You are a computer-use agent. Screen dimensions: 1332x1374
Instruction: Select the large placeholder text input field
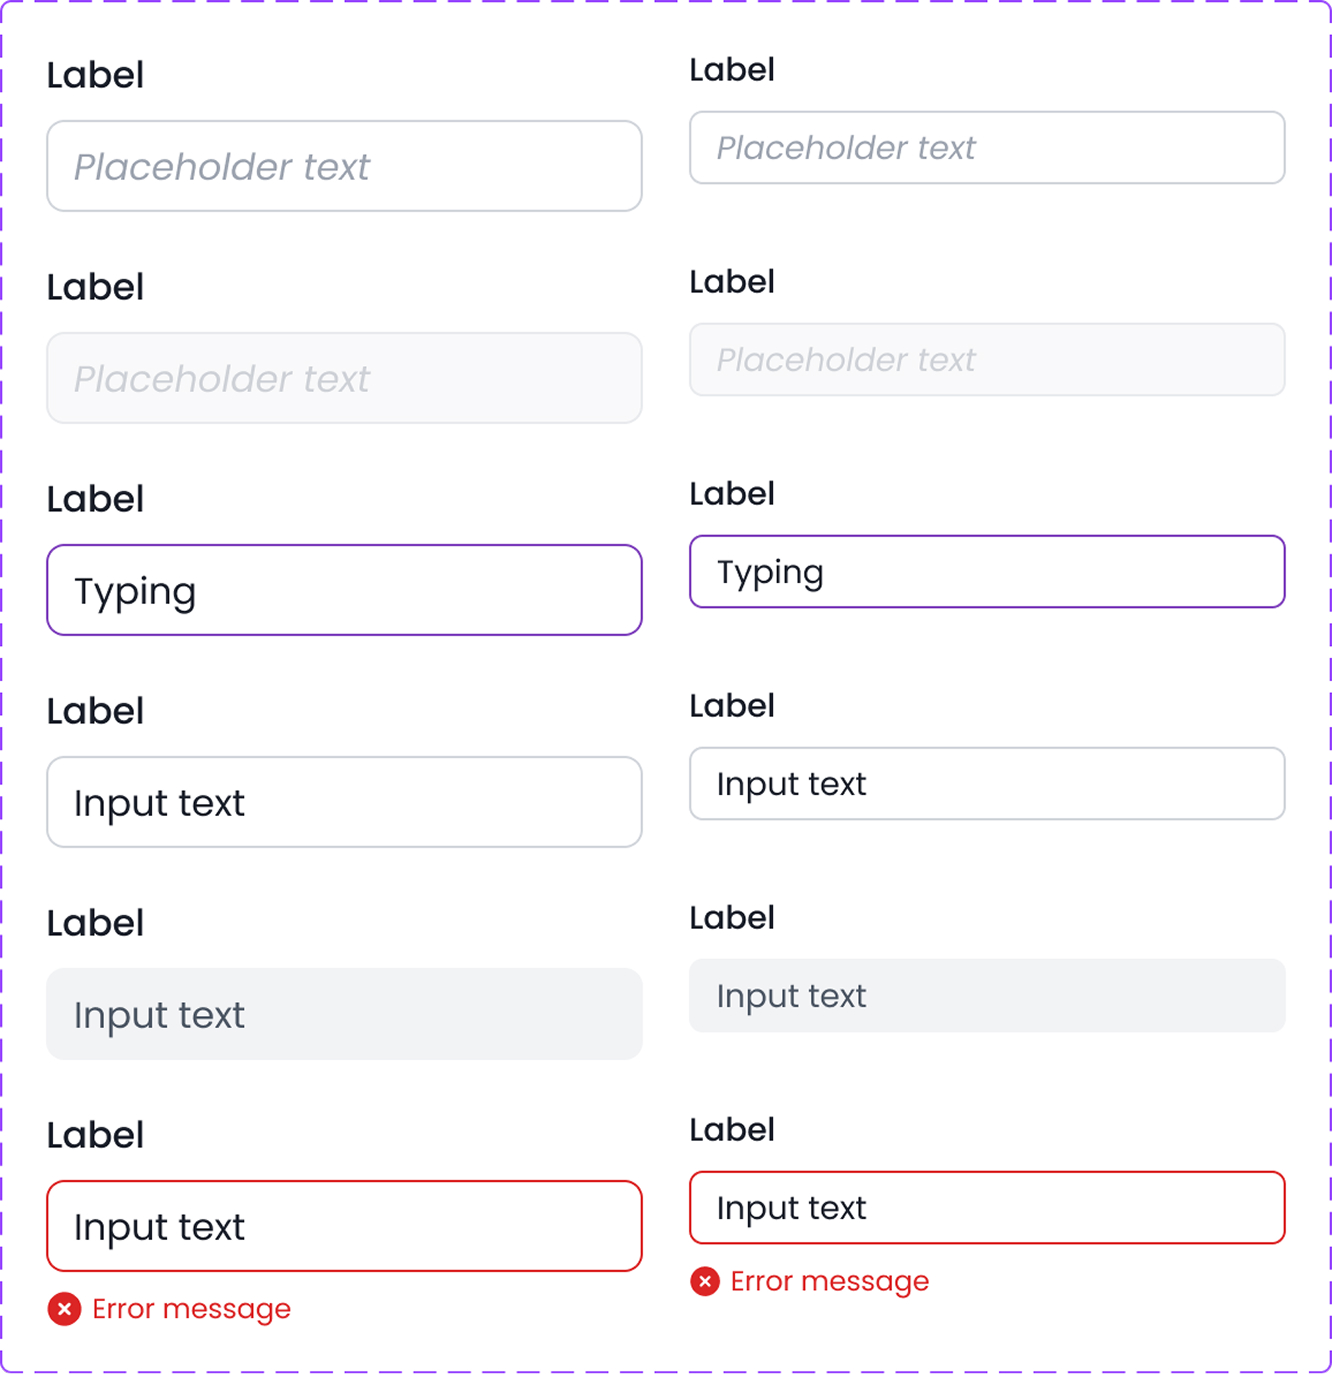344,166
